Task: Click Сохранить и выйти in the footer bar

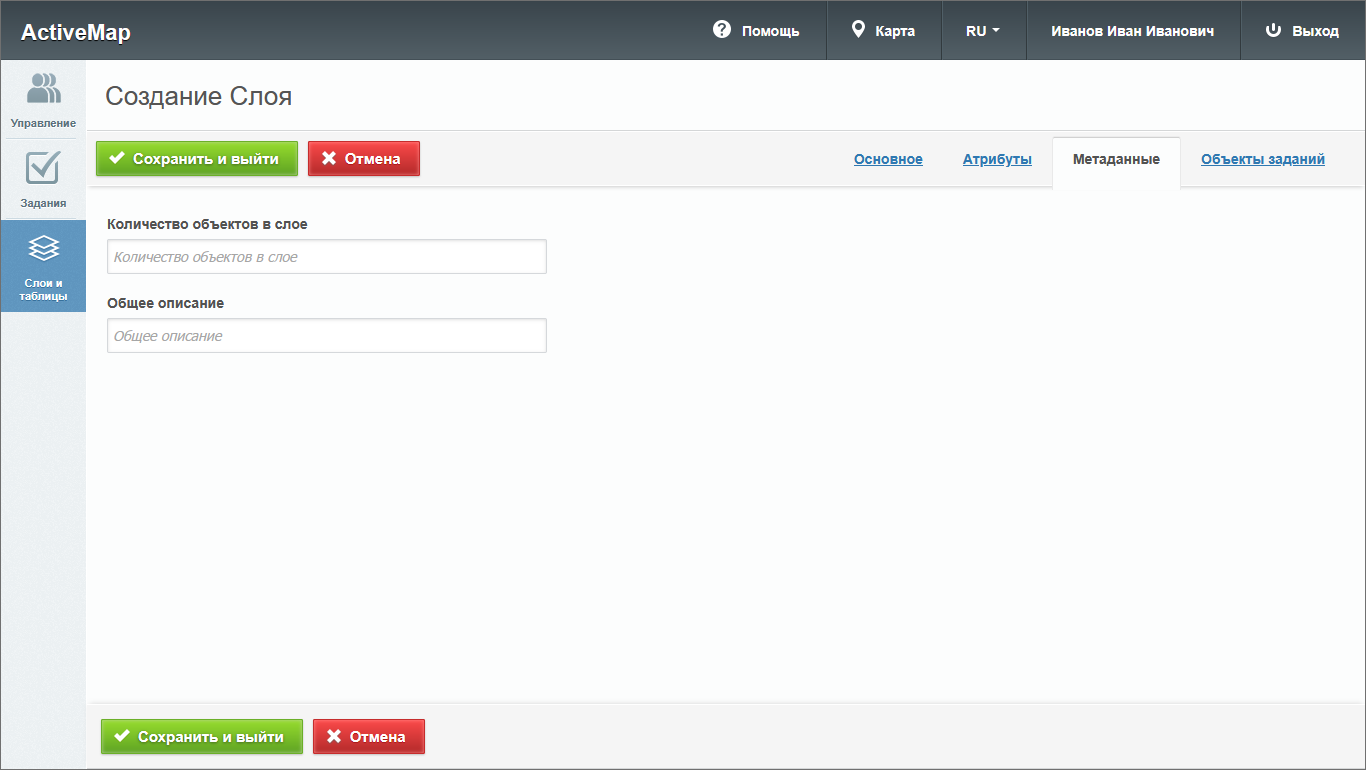Action: click(201, 736)
